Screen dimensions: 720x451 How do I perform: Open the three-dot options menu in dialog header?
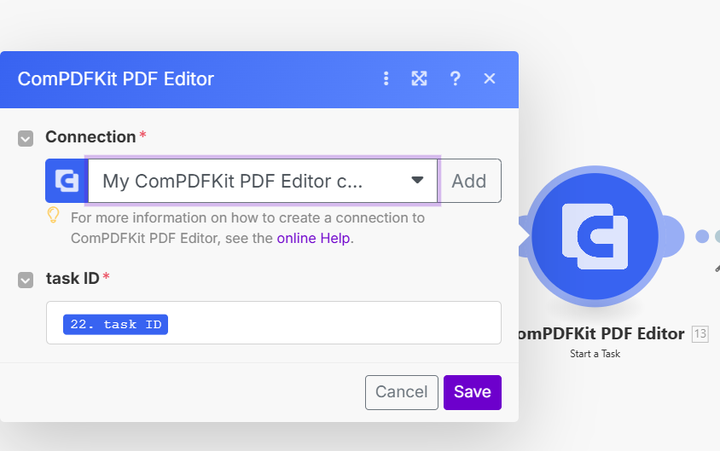[x=386, y=79]
